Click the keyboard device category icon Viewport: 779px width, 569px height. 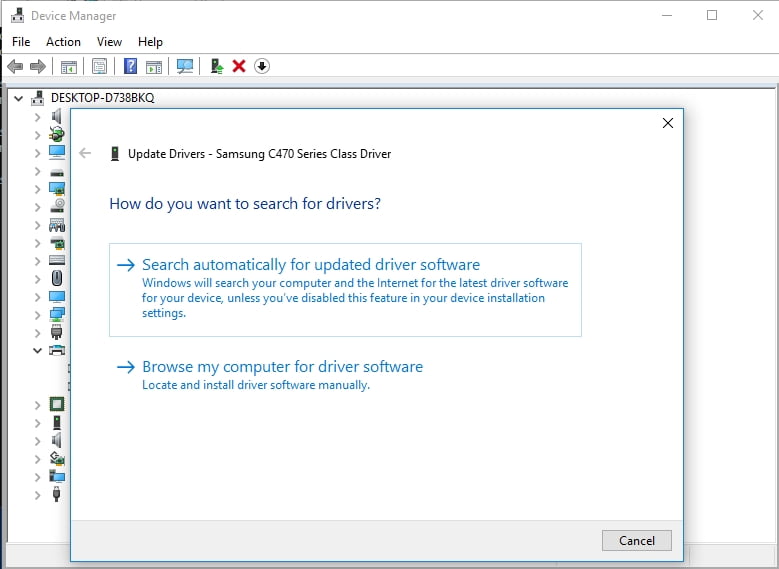(57, 260)
